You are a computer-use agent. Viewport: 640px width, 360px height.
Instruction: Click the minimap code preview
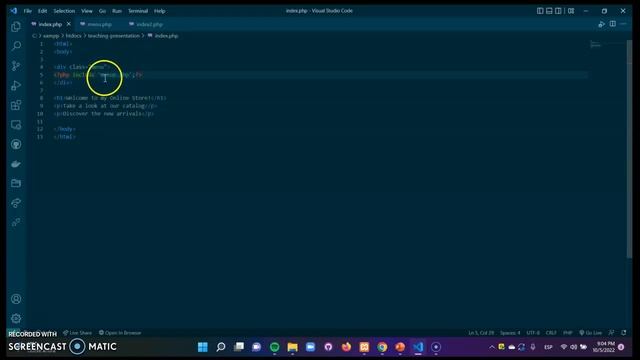596,44
